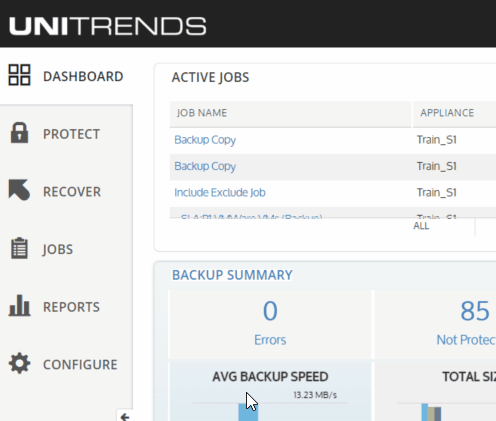Viewport: 496px width, 421px height.
Task: Click the Jobs clipboard icon
Action: click(x=19, y=248)
